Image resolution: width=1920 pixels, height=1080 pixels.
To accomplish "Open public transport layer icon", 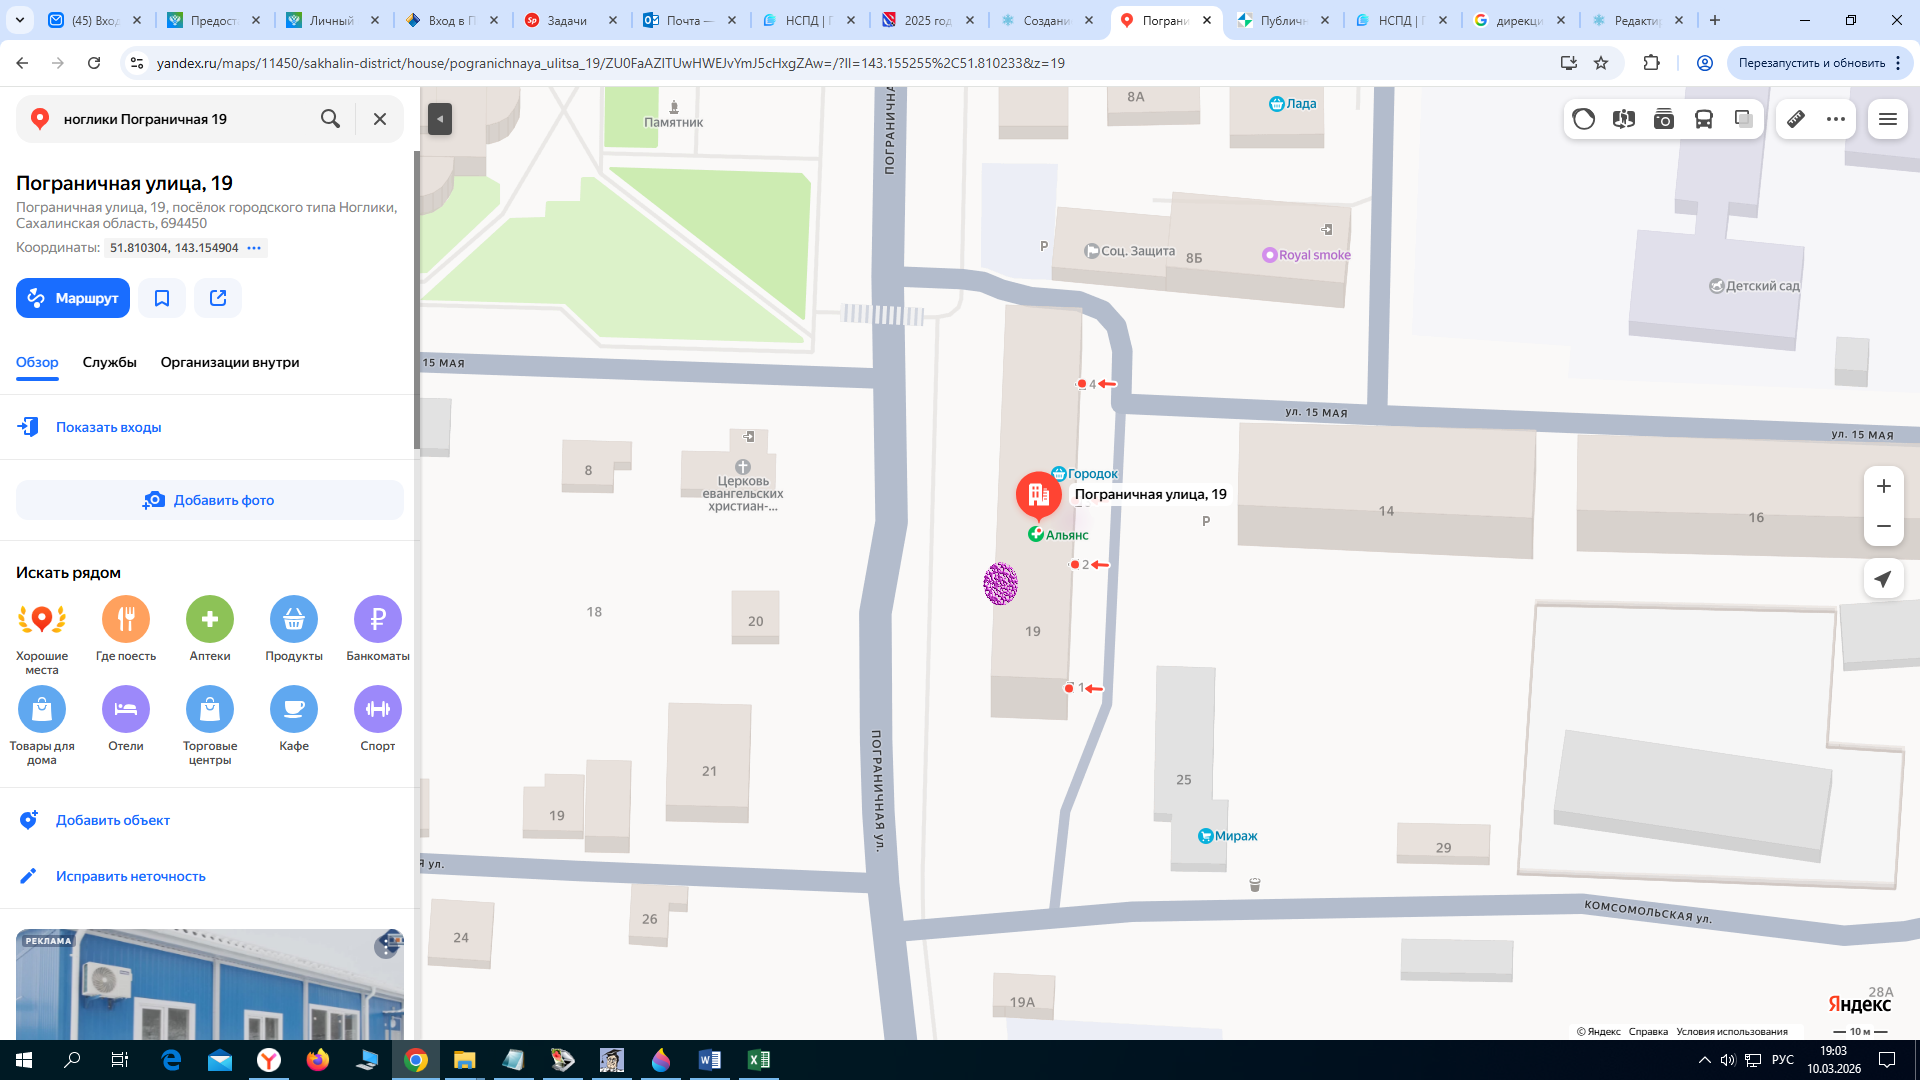I will click(x=1704, y=119).
